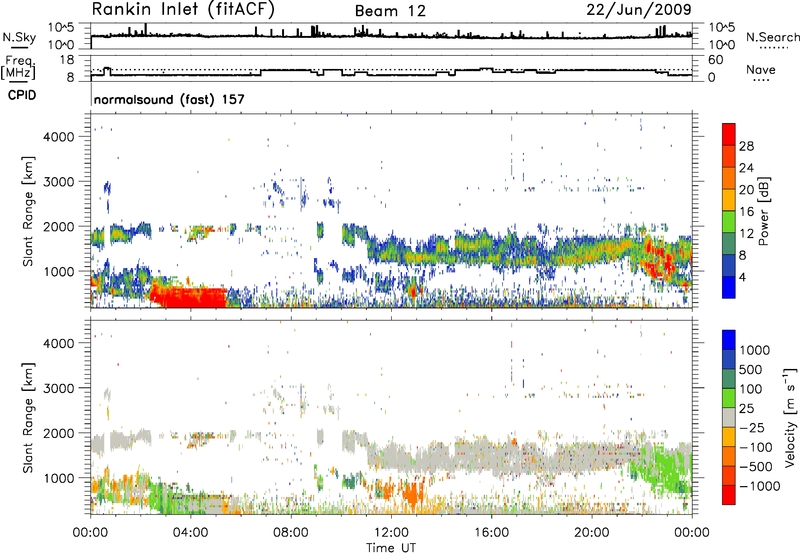
Task: Click the gray -25 to 25 velocity swatch
Action: tap(729, 418)
